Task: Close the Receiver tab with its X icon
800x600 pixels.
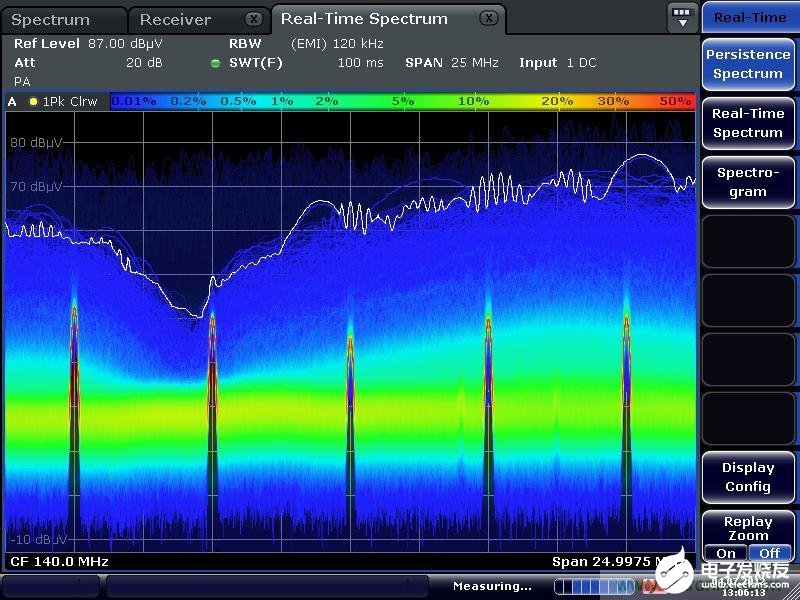Action: 254,19
